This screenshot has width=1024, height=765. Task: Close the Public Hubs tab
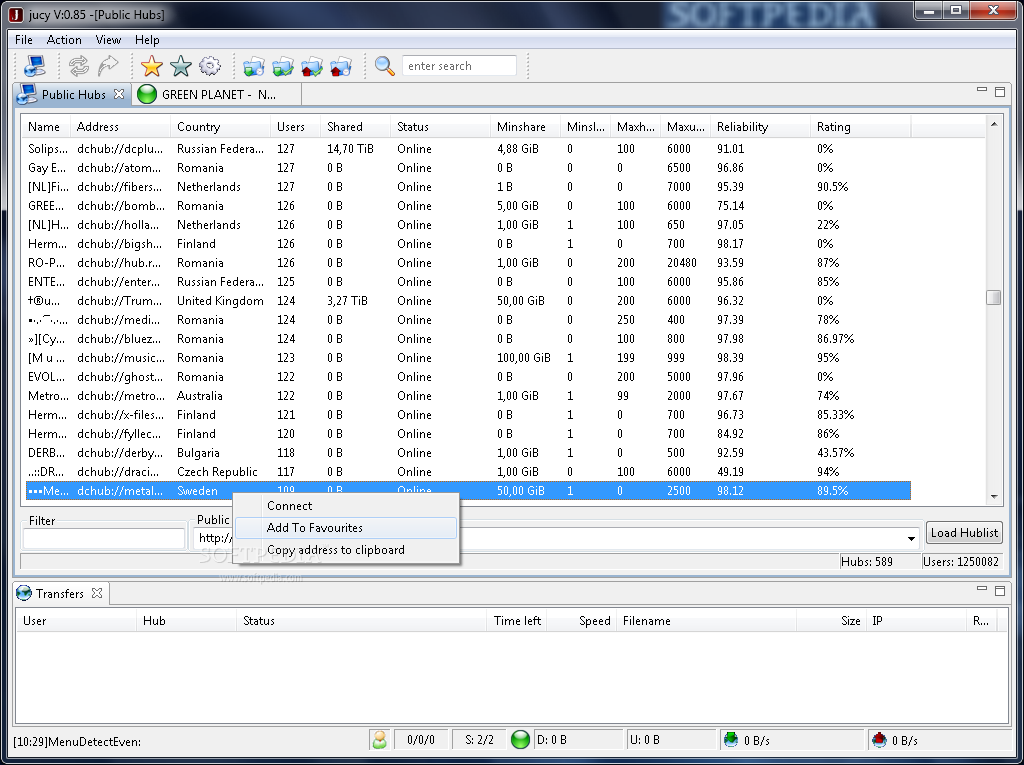[119, 94]
